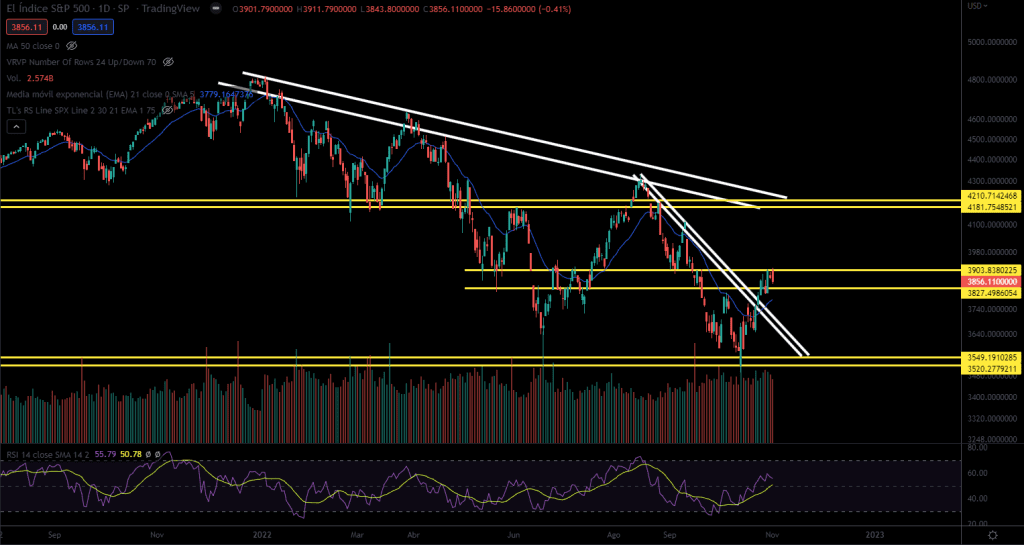
Task: Click the RSI value 55.79
Action: 105,453
